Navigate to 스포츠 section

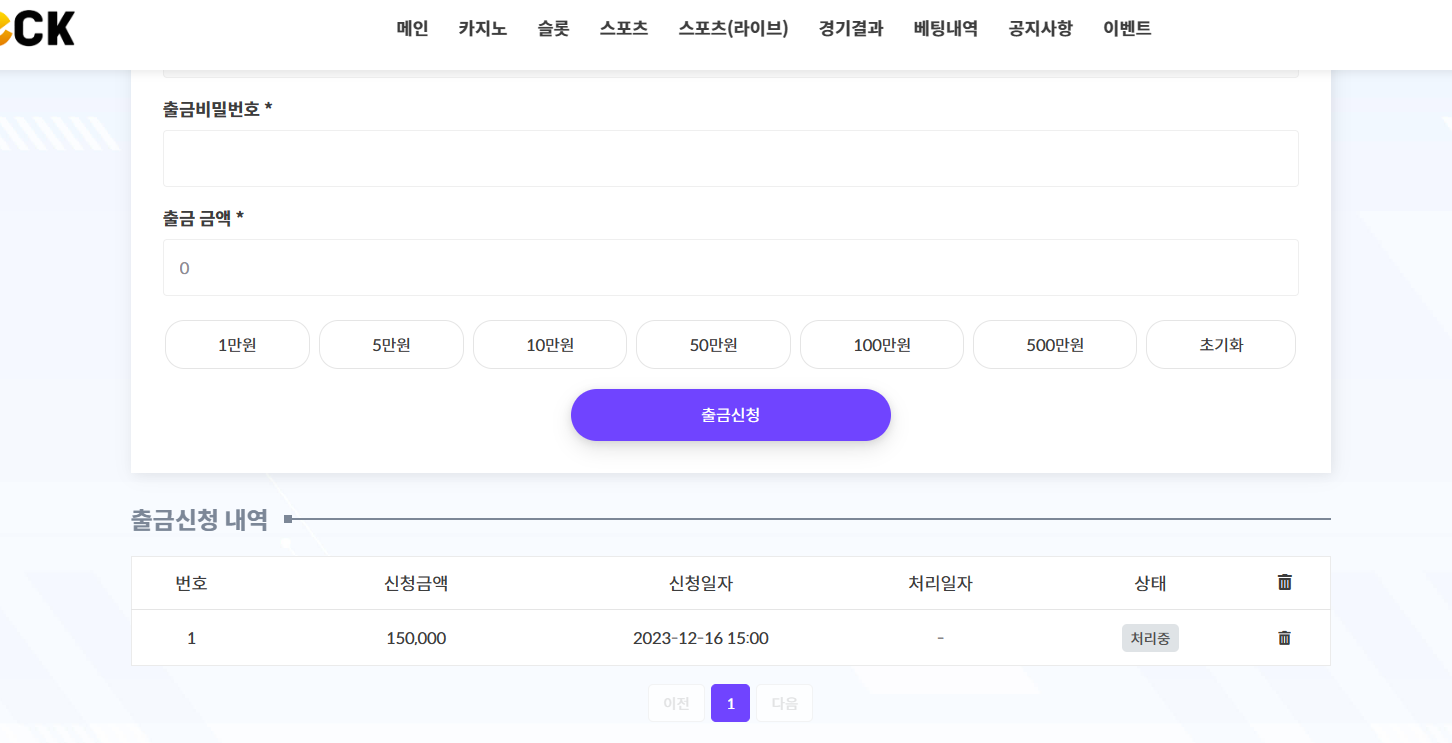(624, 29)
